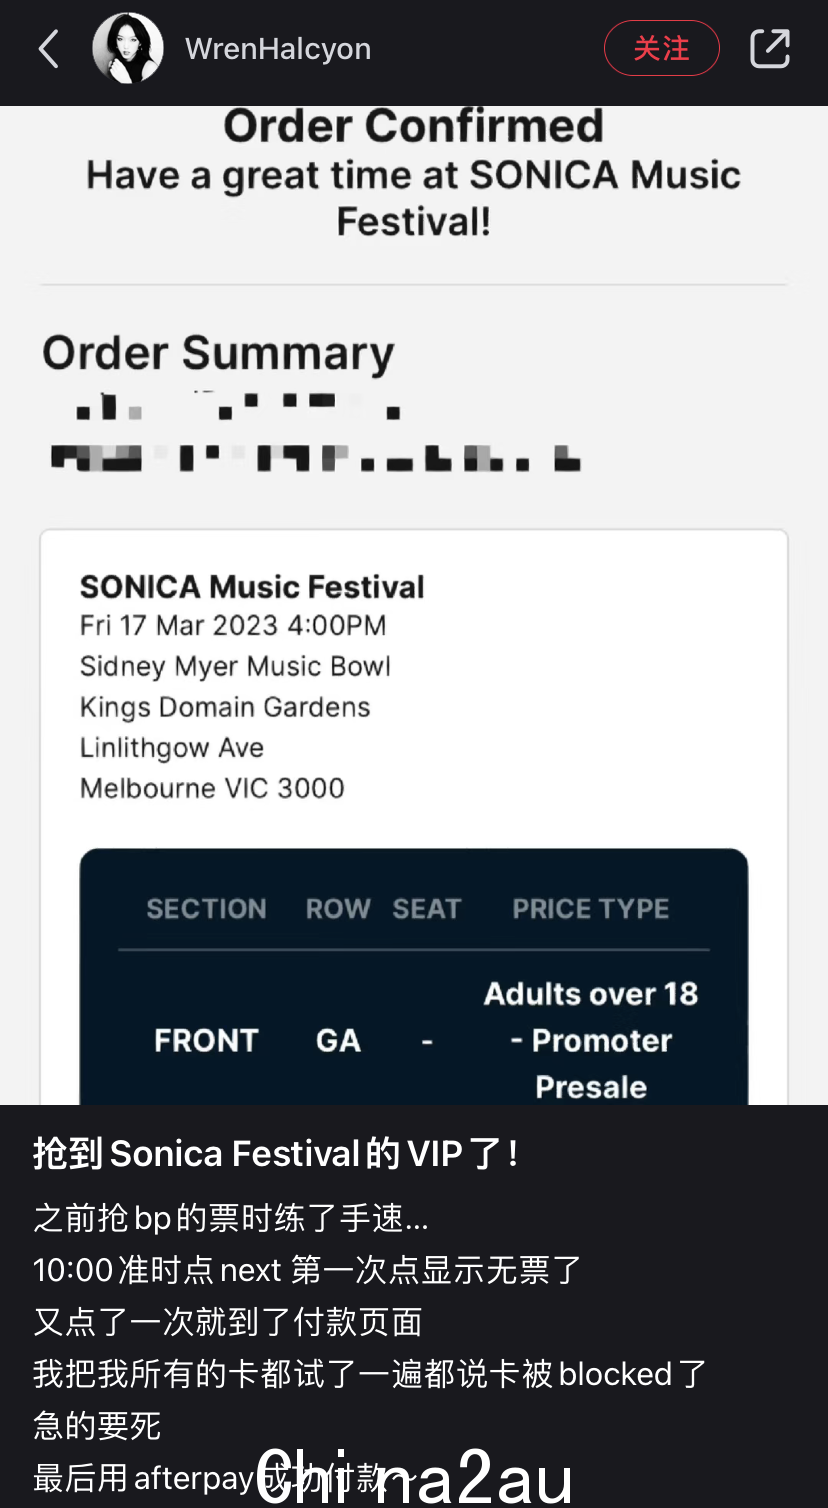
Task: Click the PRICE TYPE column header
Action: pos(591,909)
